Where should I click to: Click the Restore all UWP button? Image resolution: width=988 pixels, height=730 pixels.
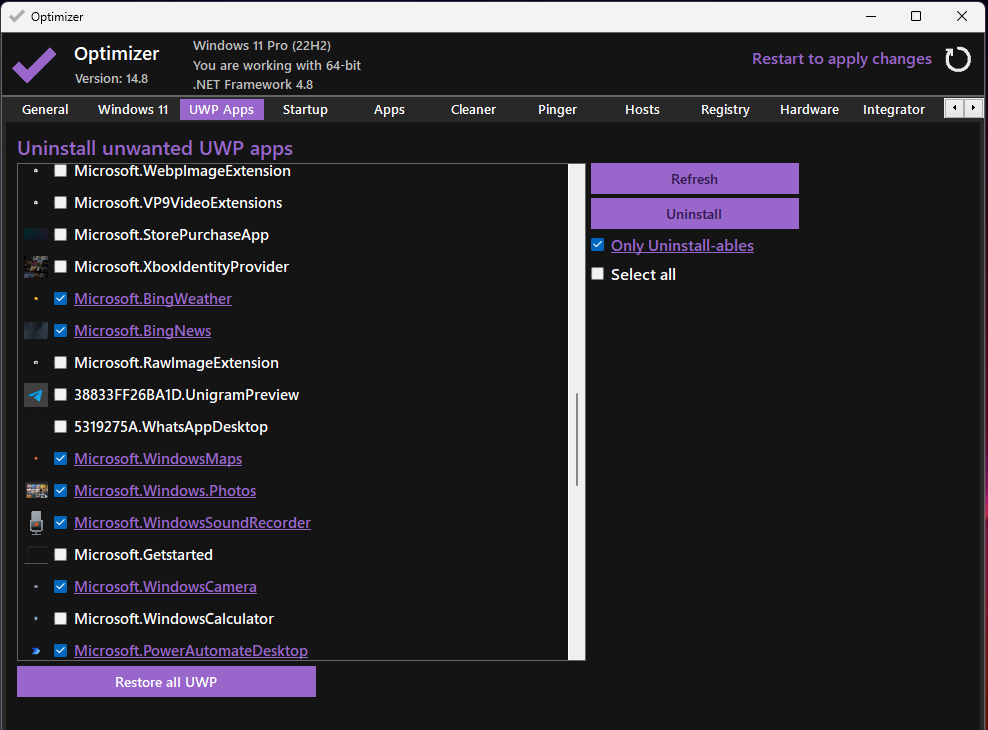(166, 682)
